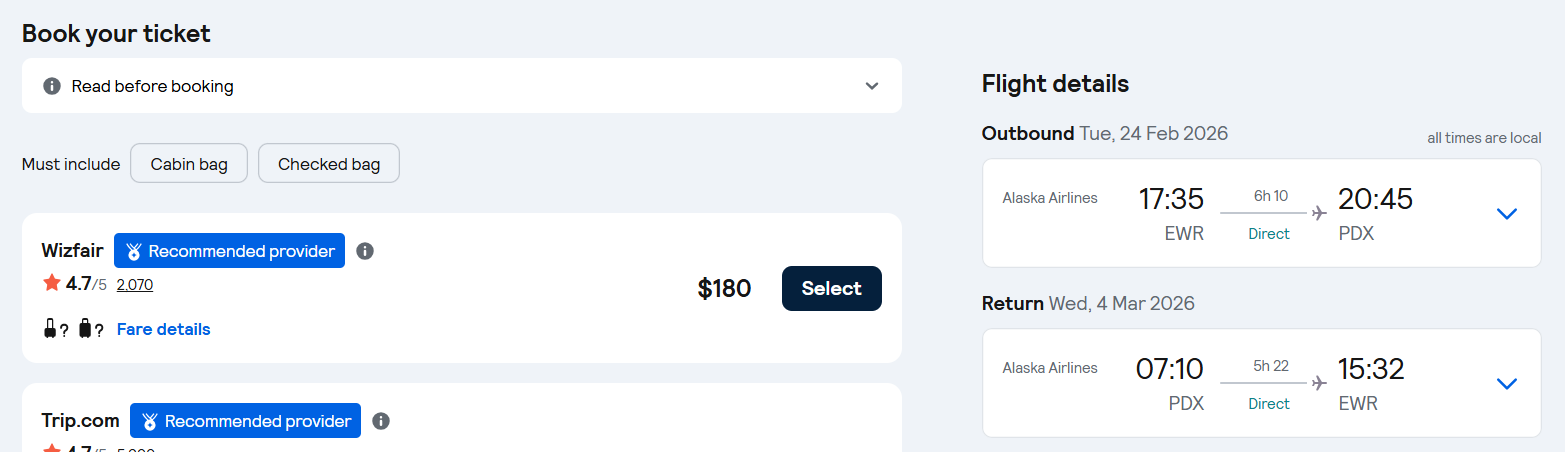This screenshot has height=452, width=1565.
Task: Open Wizfair Fare details
Action: click(x=164, y=329)
